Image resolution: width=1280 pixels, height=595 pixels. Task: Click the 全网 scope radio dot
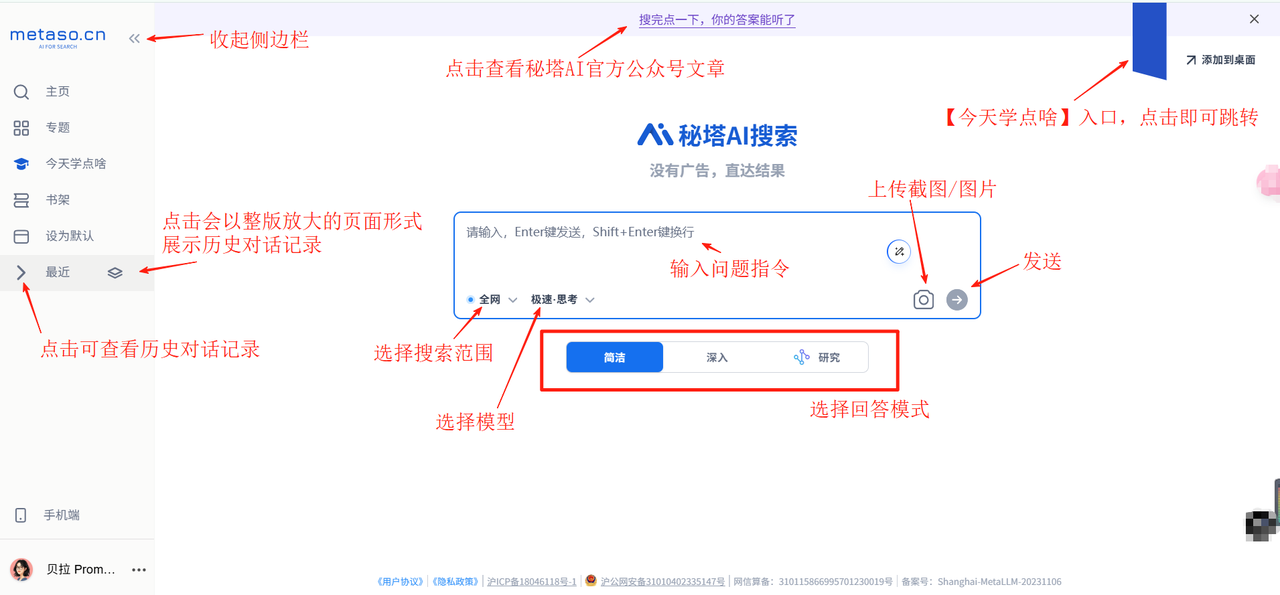tap(470, 299)
